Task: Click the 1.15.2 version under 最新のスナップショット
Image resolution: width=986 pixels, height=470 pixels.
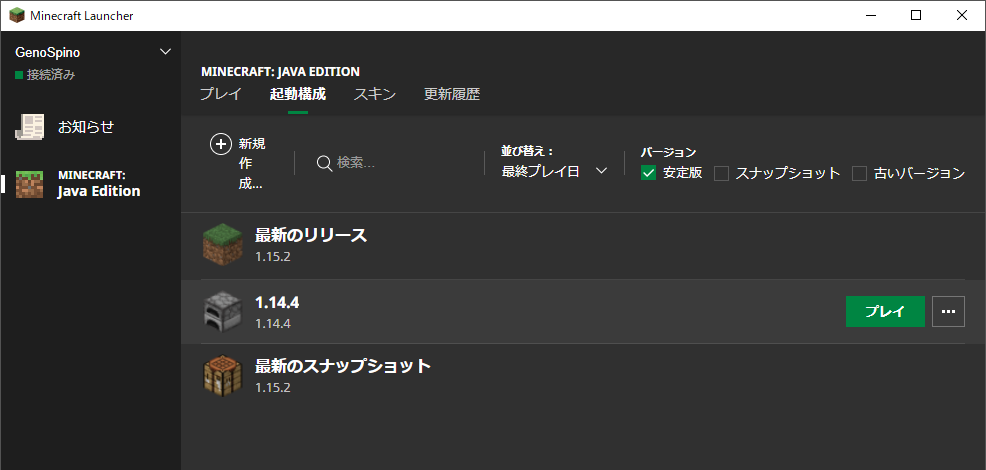Action: (272, 387)
